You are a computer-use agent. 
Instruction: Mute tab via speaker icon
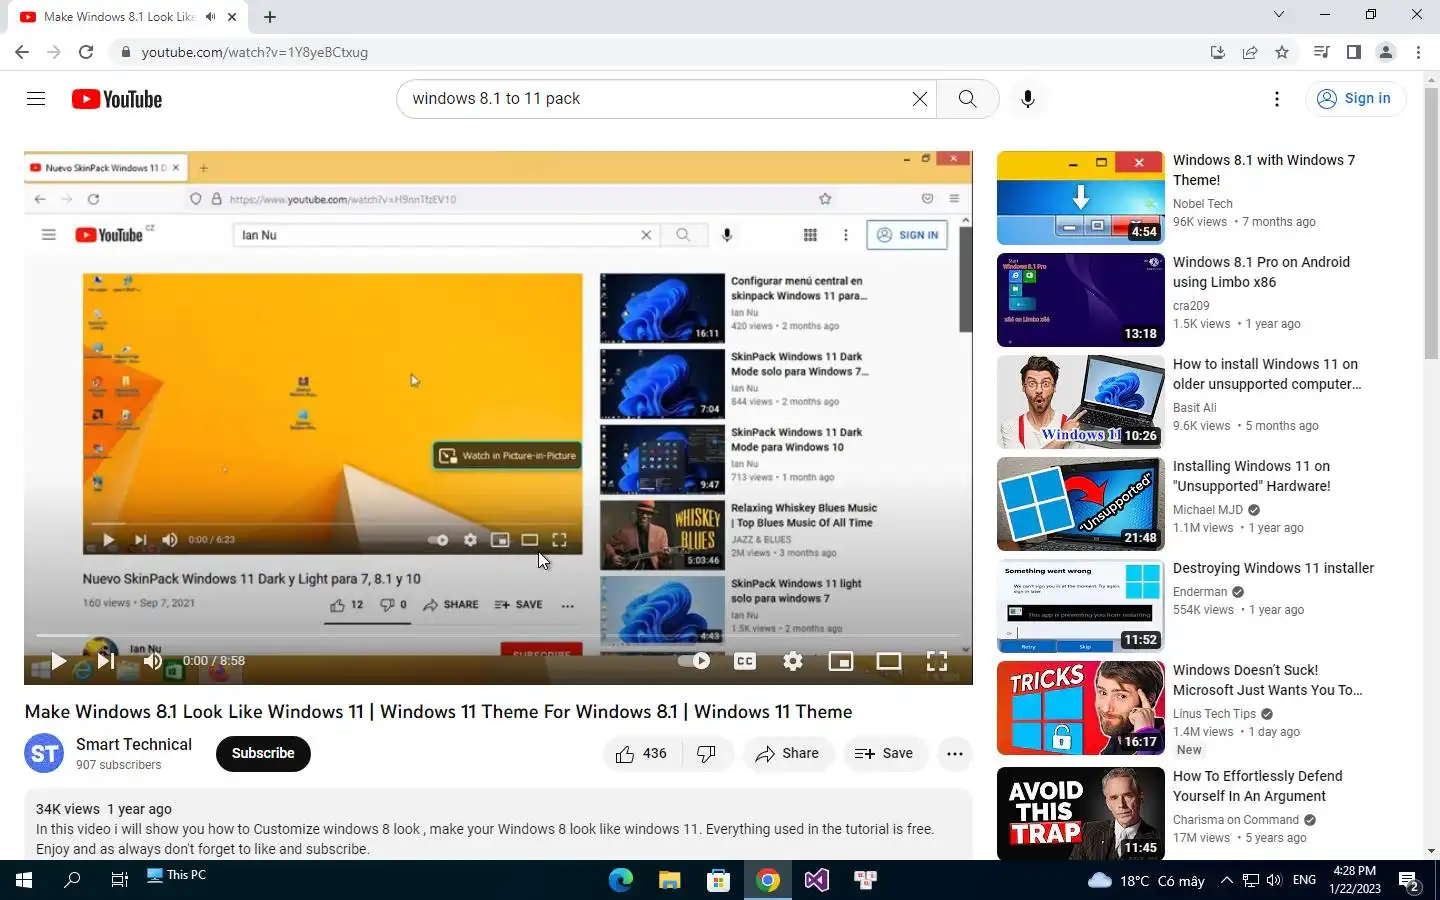(210, 17)
